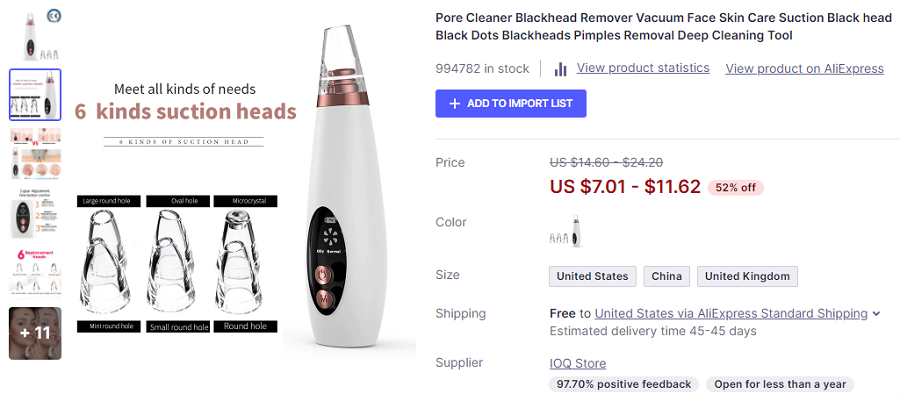Viewport: 900px width, 401px height.
Task: Expand the shipping method dropdown chevron
Action: tap(876, 314)
